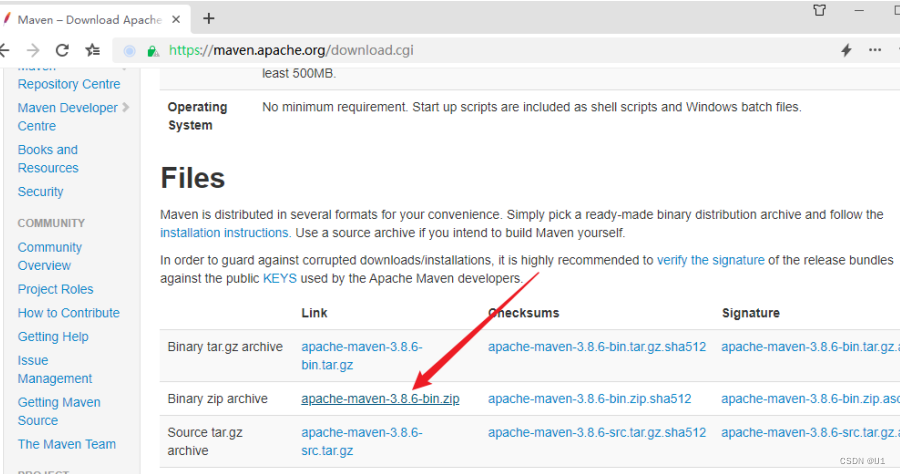900x474 pixels.
Task: Open Repository Centre sidebar link
Action: 69,84
